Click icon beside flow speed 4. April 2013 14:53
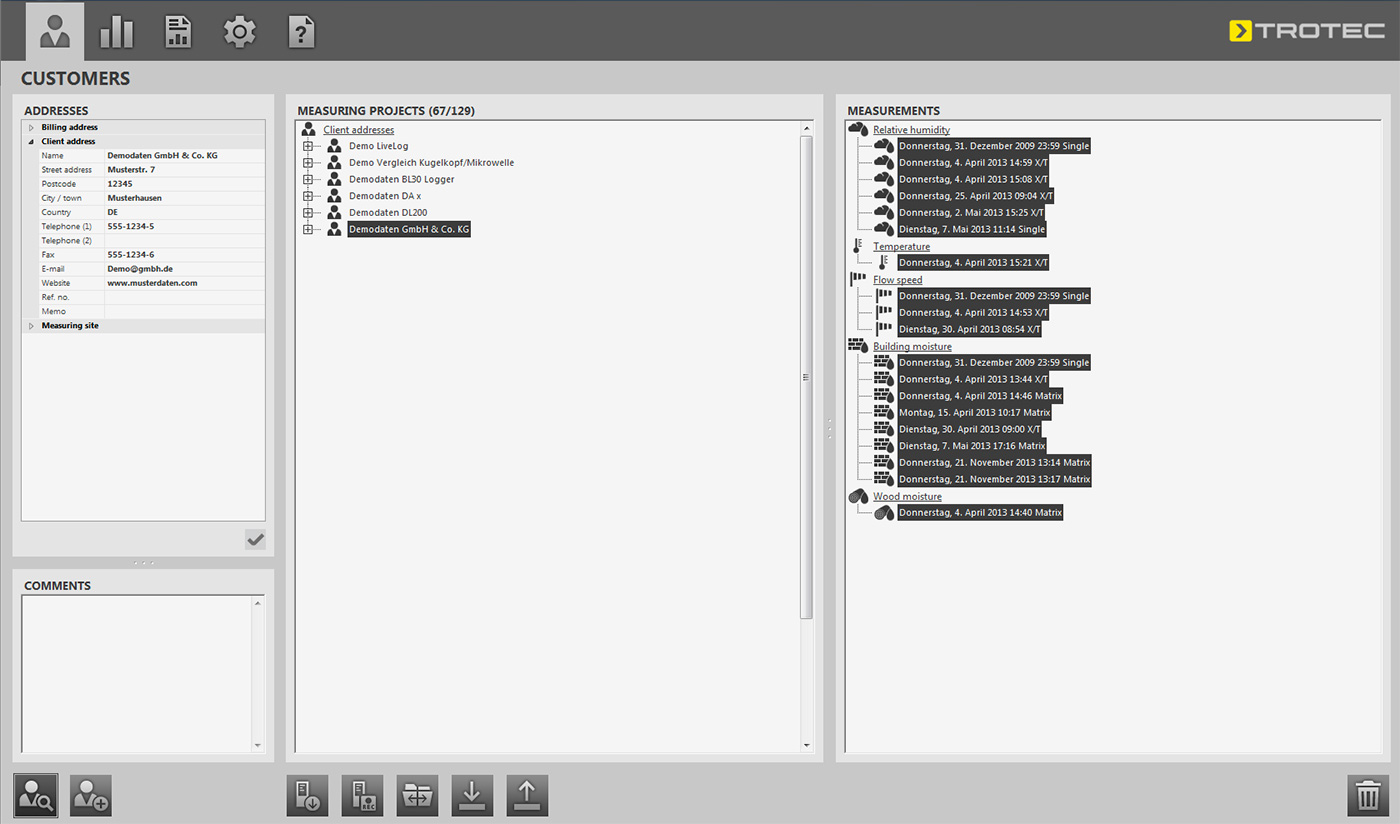Screen dimensions: 1400x824 pyautogui.click(x=884, y=312)
